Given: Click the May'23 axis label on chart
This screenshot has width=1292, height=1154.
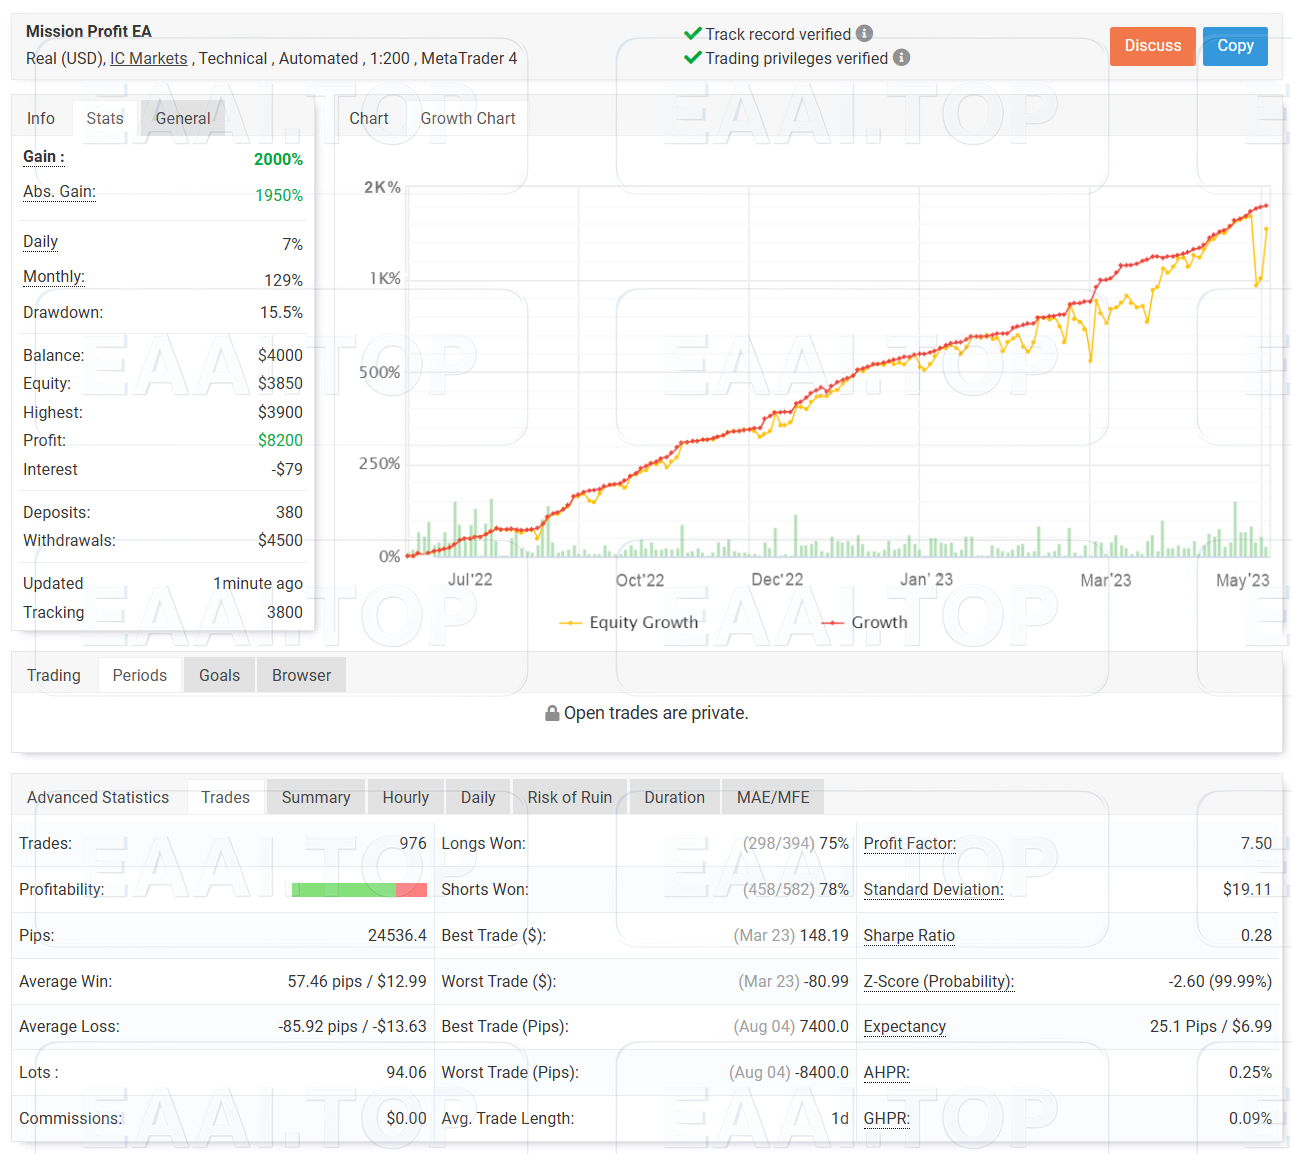Looking at the screenshot, I should coord(1242,580).
